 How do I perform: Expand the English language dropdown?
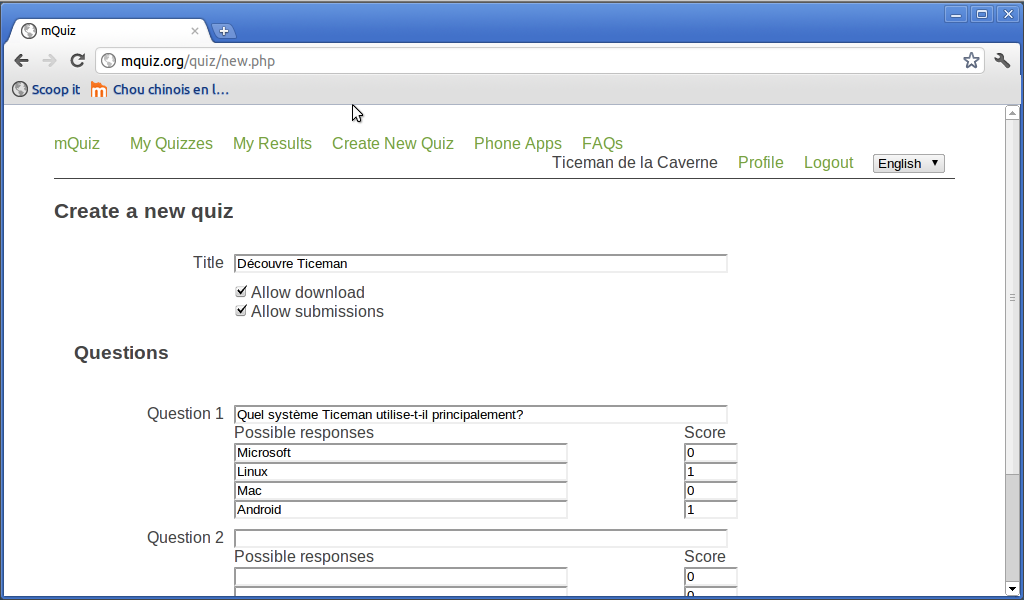(908, 163)
